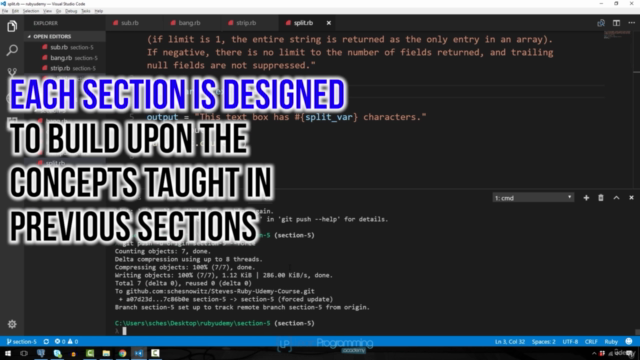Open the File menu
Screen dimensions: 640x360
(5, 11)
